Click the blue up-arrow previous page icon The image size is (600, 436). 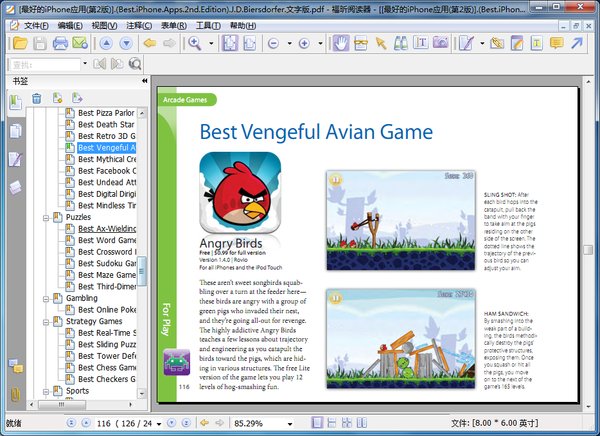pos(106,43)
